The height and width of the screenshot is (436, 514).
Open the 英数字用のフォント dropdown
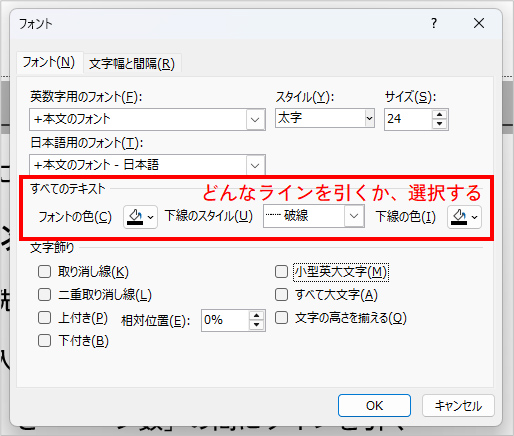255,119
